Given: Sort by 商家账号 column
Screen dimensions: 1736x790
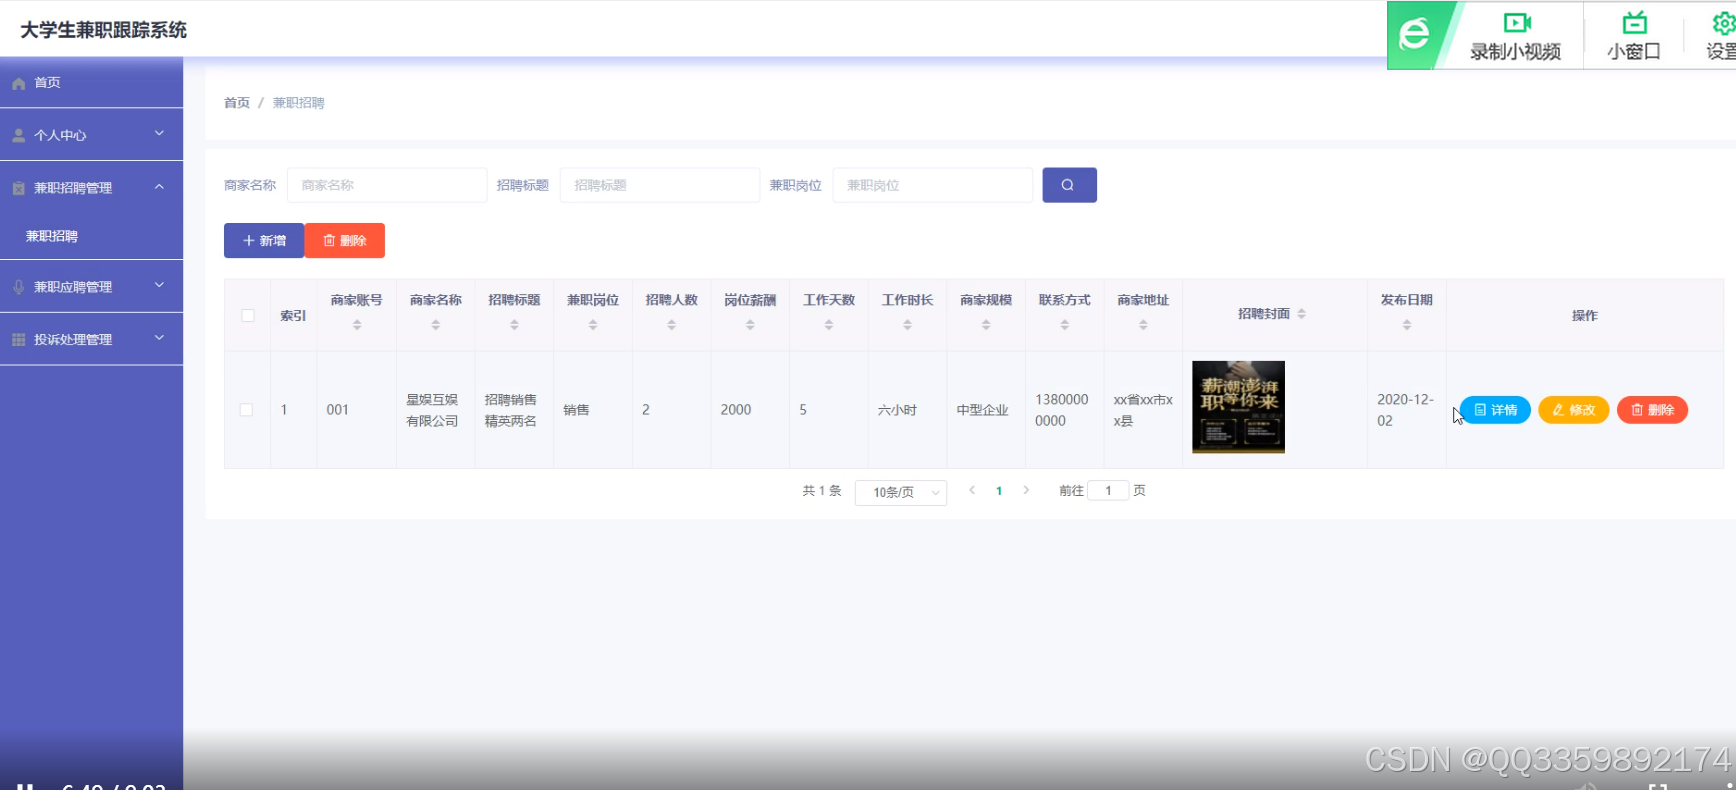Looking at the screenshot, I should pyautogui.click(x=357, y=325).
